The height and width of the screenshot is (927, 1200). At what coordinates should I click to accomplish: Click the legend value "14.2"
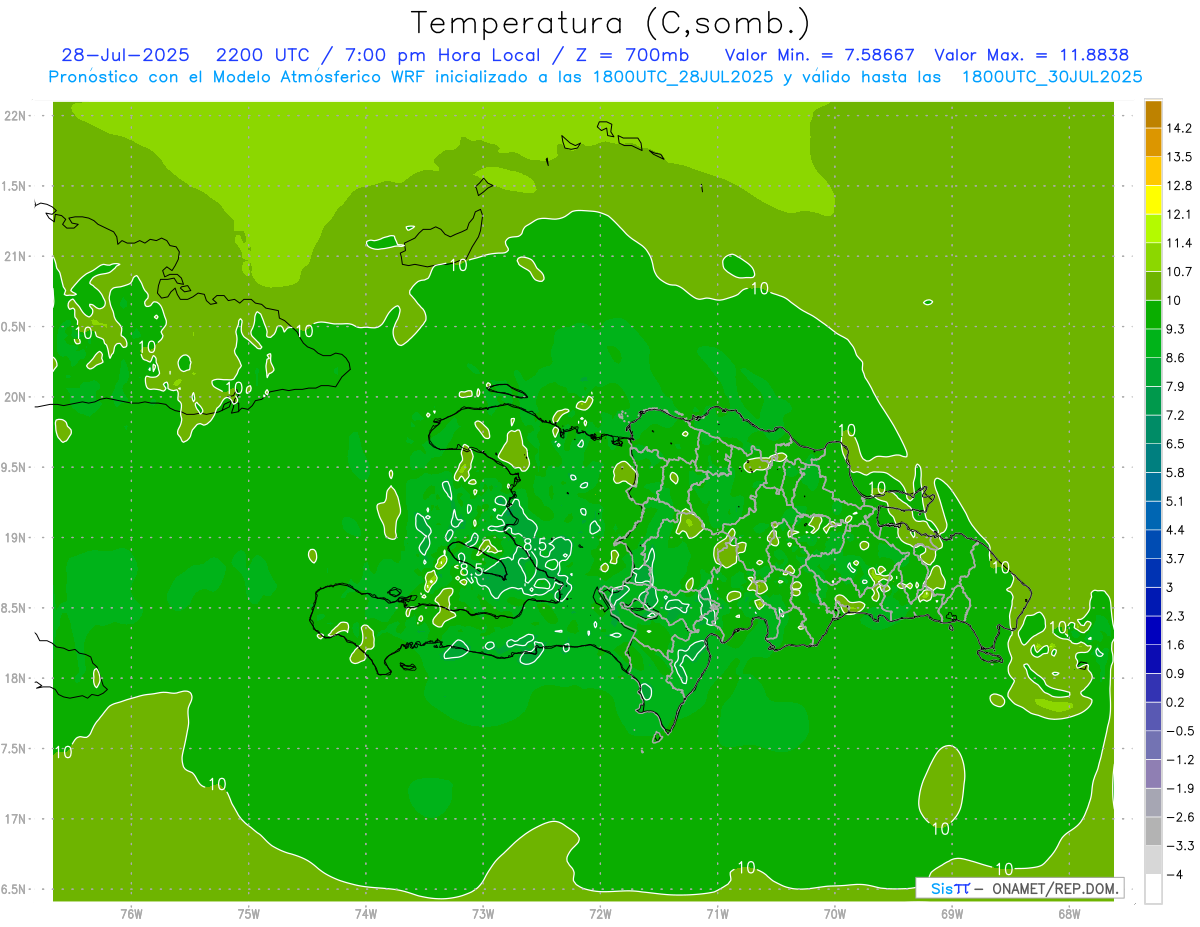point(1179,128)
